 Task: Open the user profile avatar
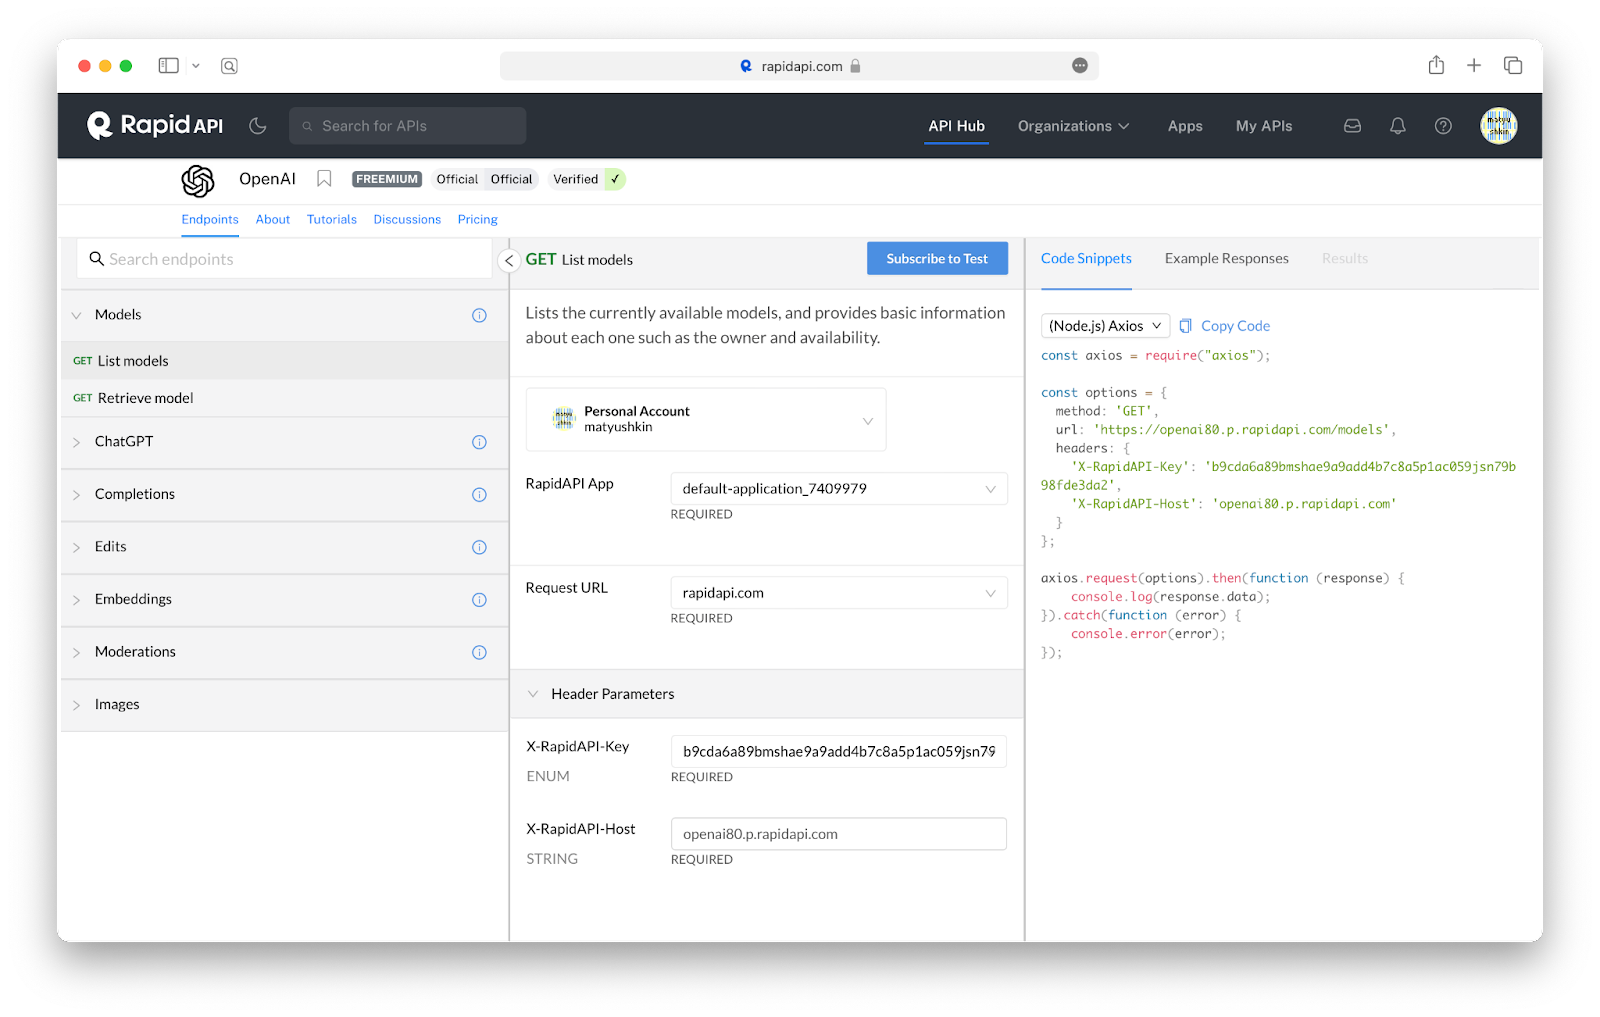pyautogui.click(x=1499, y=126)
